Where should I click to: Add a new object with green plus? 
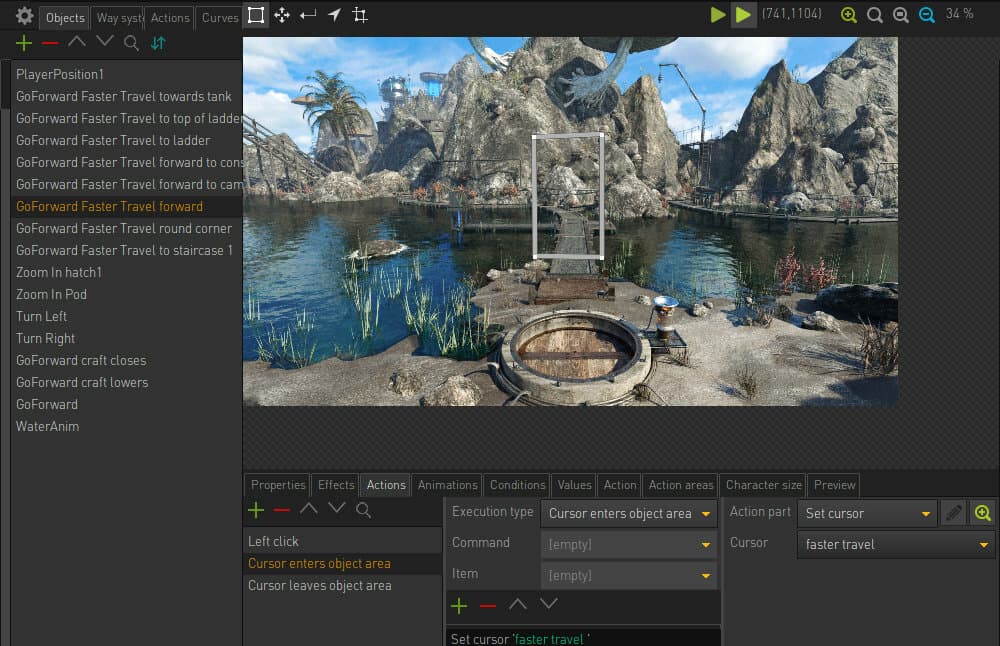[x=24, y=43]
